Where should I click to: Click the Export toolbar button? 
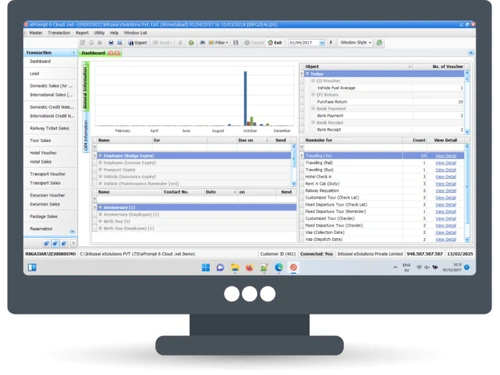point(138,43)
